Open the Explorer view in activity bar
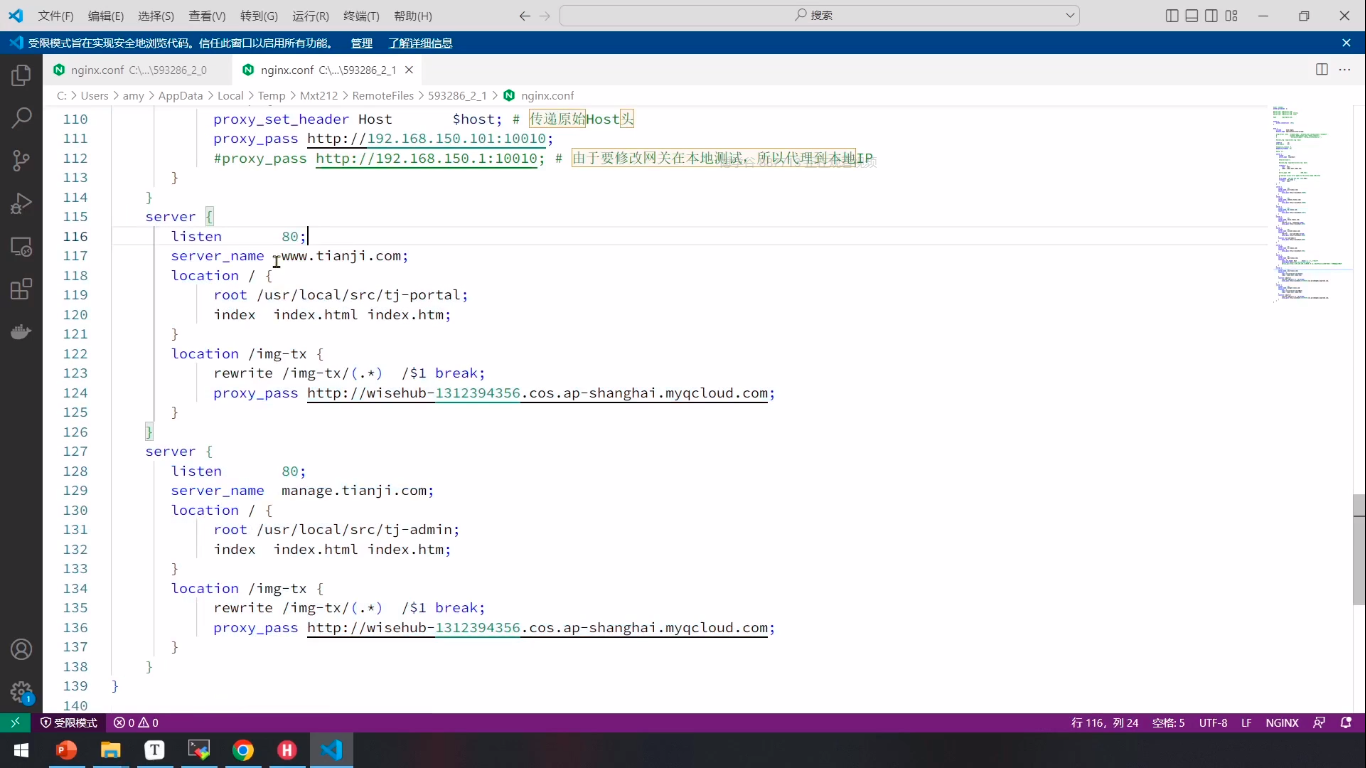Viewport: 1366px width, 768px height. click(x=21, y=76)
